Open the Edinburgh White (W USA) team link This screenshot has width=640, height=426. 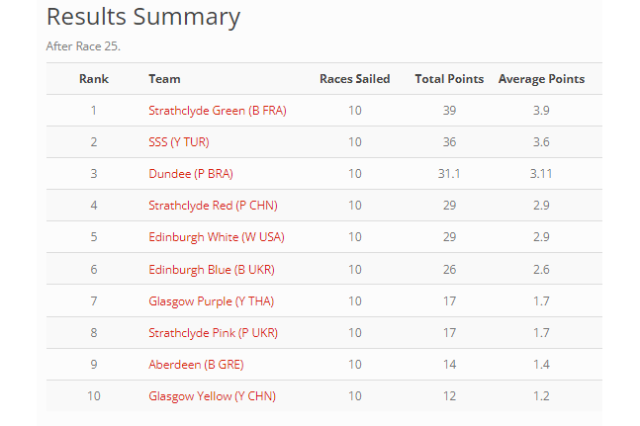tap(213, 237)
